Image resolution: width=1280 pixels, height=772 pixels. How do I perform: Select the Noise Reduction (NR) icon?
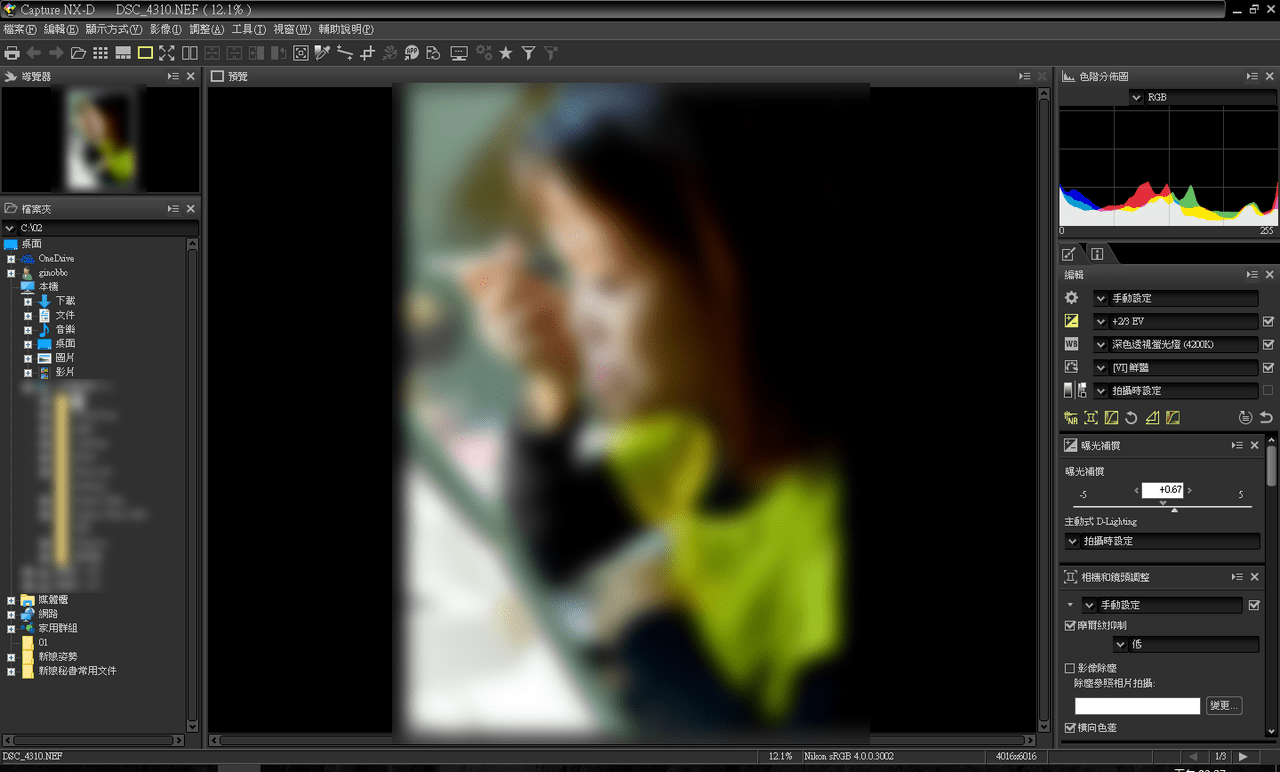tap(1070, 417)
